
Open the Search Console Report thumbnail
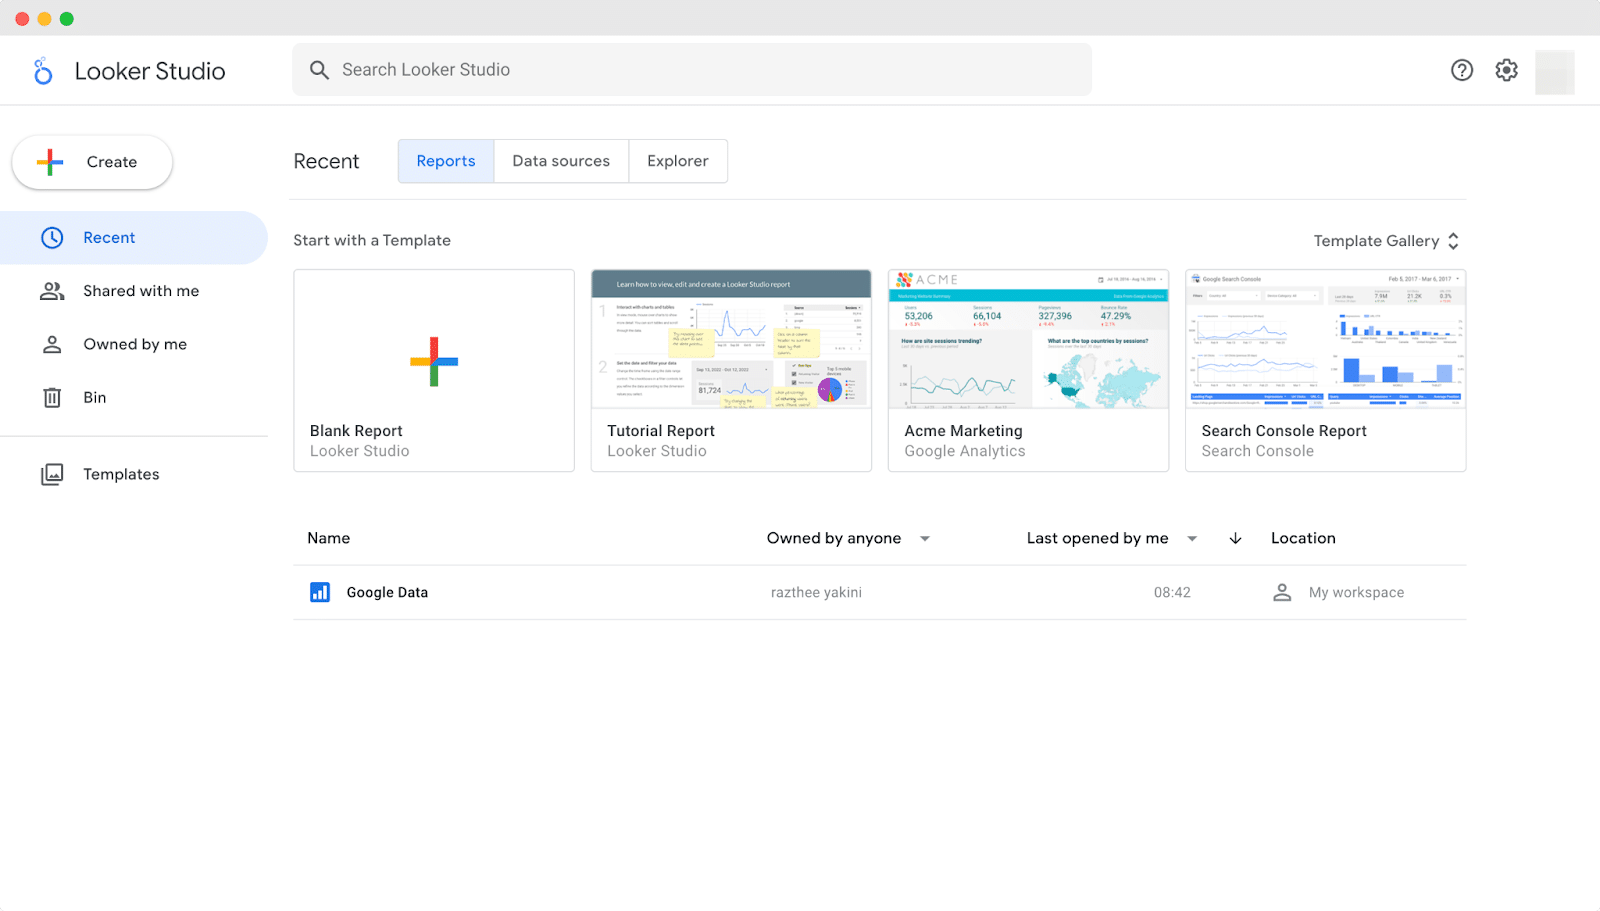[x=1325, y=339]
